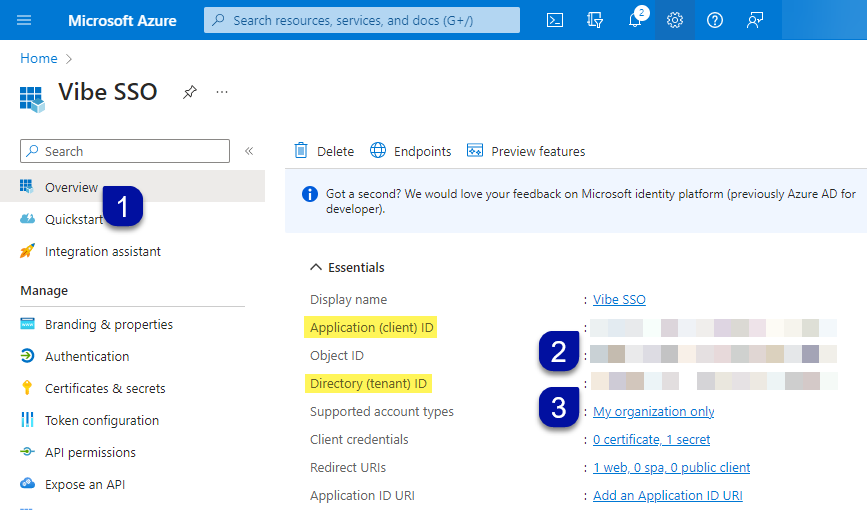The height and width of the screenshot is (510, 867).
Task: Click the Directory (tenant) ID label
Action: click(368, 383)
